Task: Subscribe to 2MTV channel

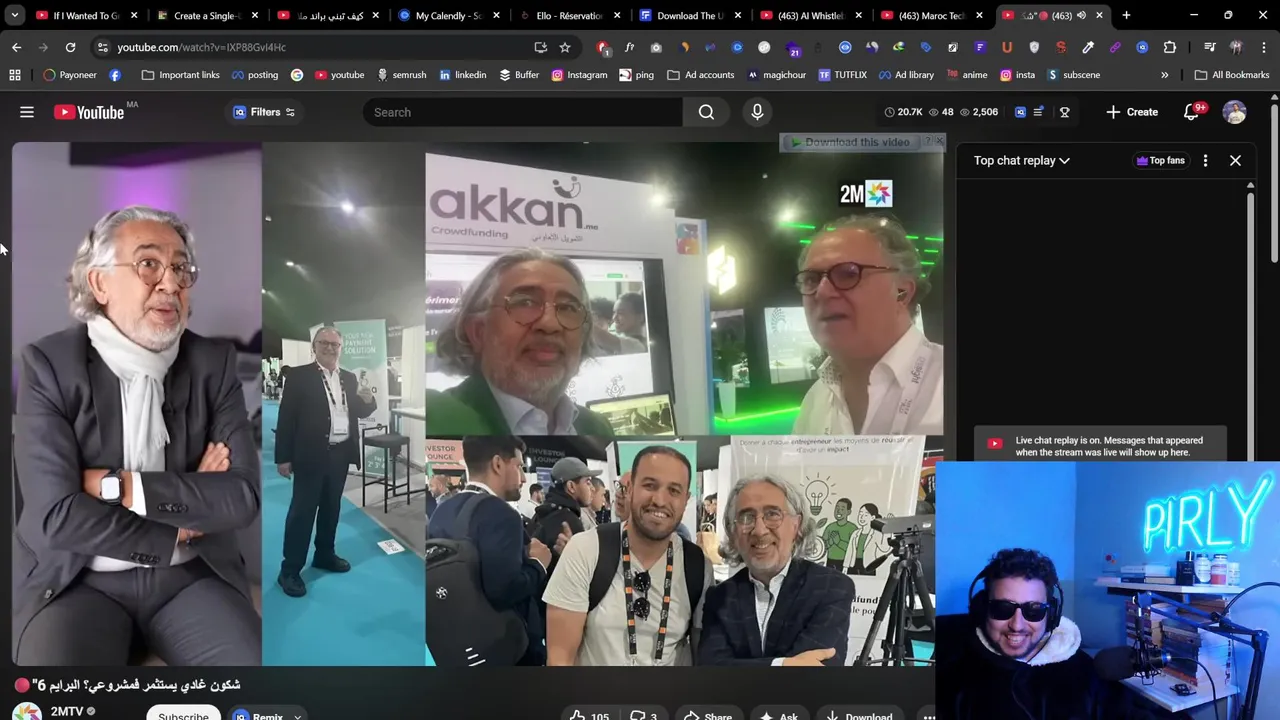Action: click(x=183, y=715)
